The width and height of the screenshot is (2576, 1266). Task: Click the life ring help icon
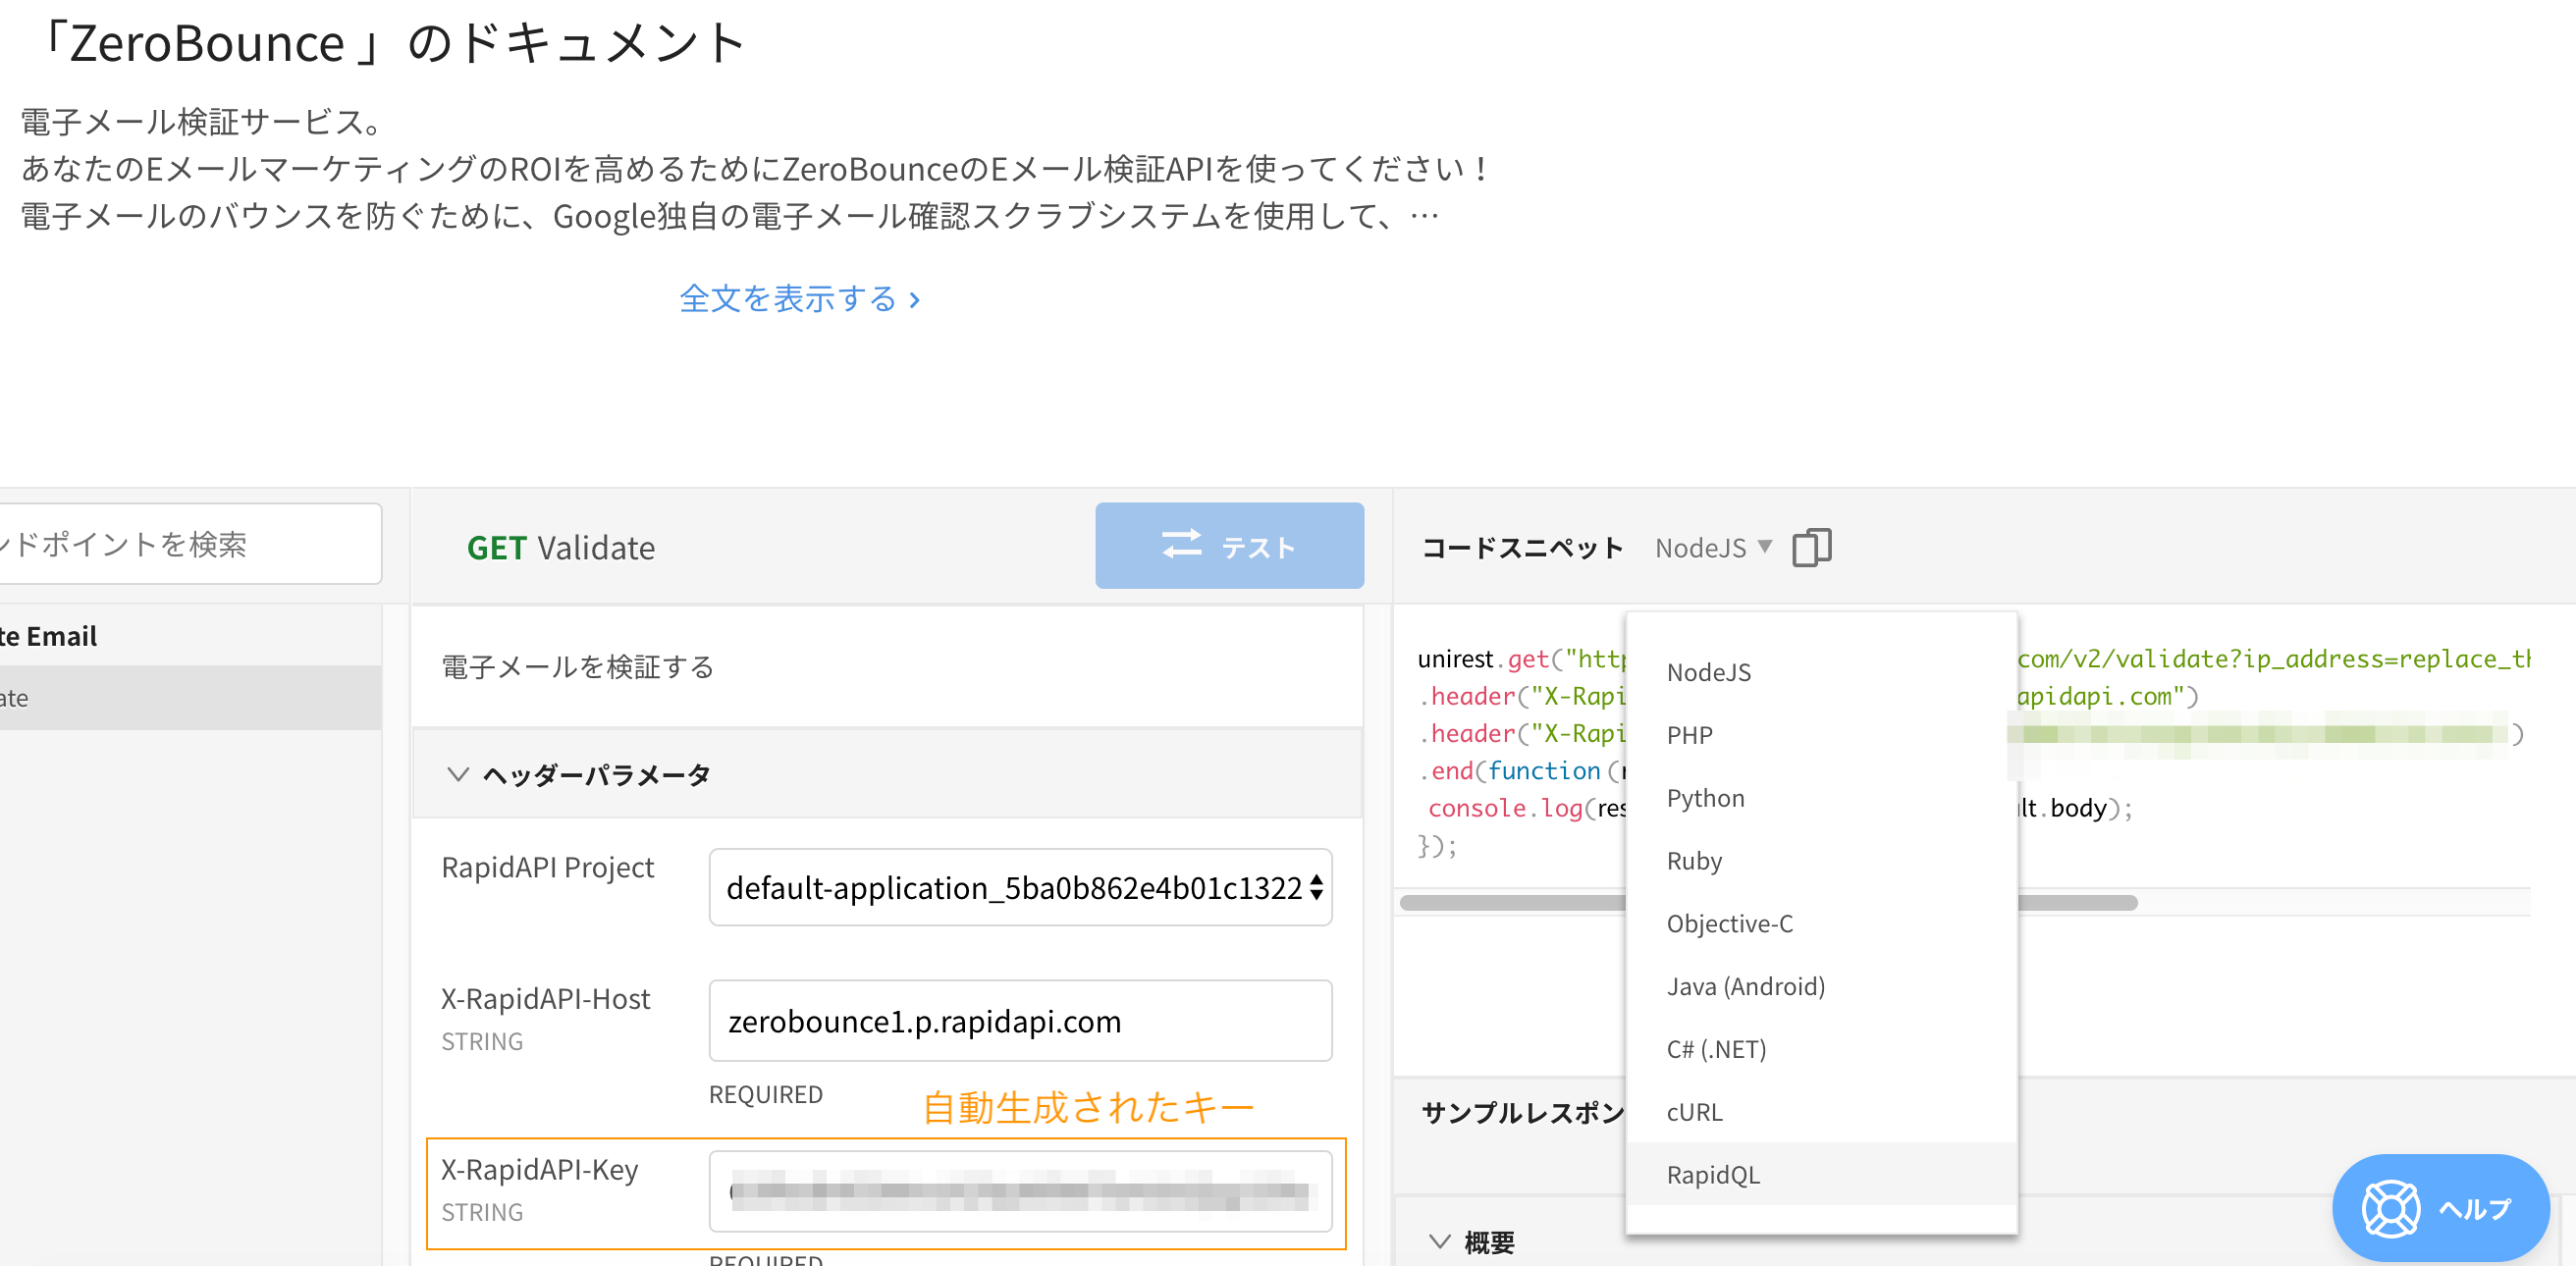2391,1208
